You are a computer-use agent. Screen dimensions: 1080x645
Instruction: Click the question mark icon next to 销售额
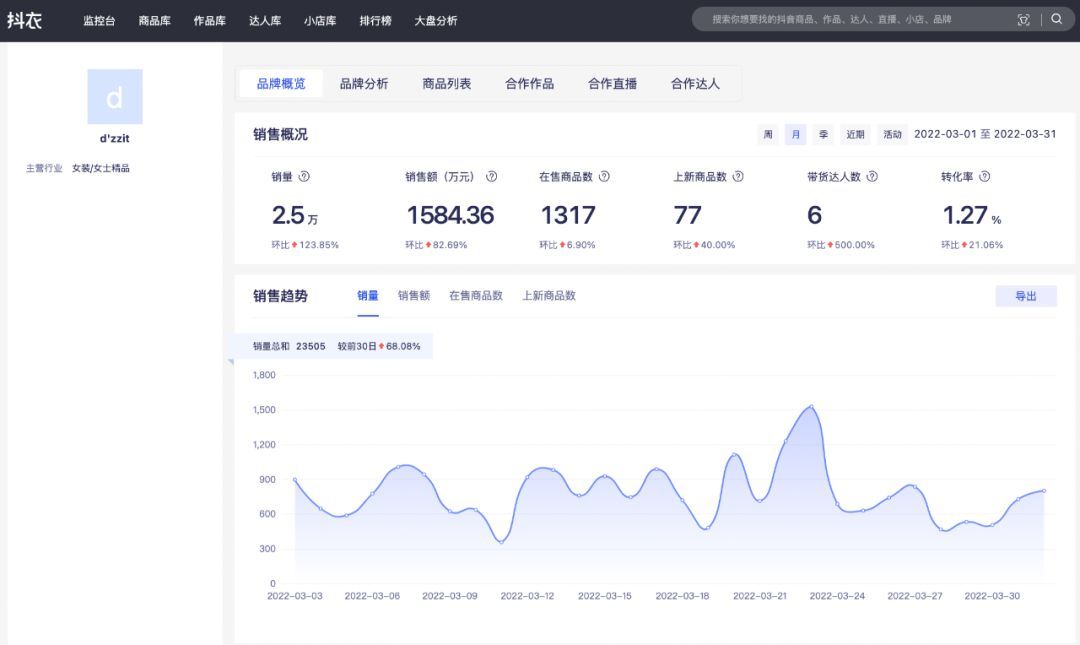tap(491, 175)
